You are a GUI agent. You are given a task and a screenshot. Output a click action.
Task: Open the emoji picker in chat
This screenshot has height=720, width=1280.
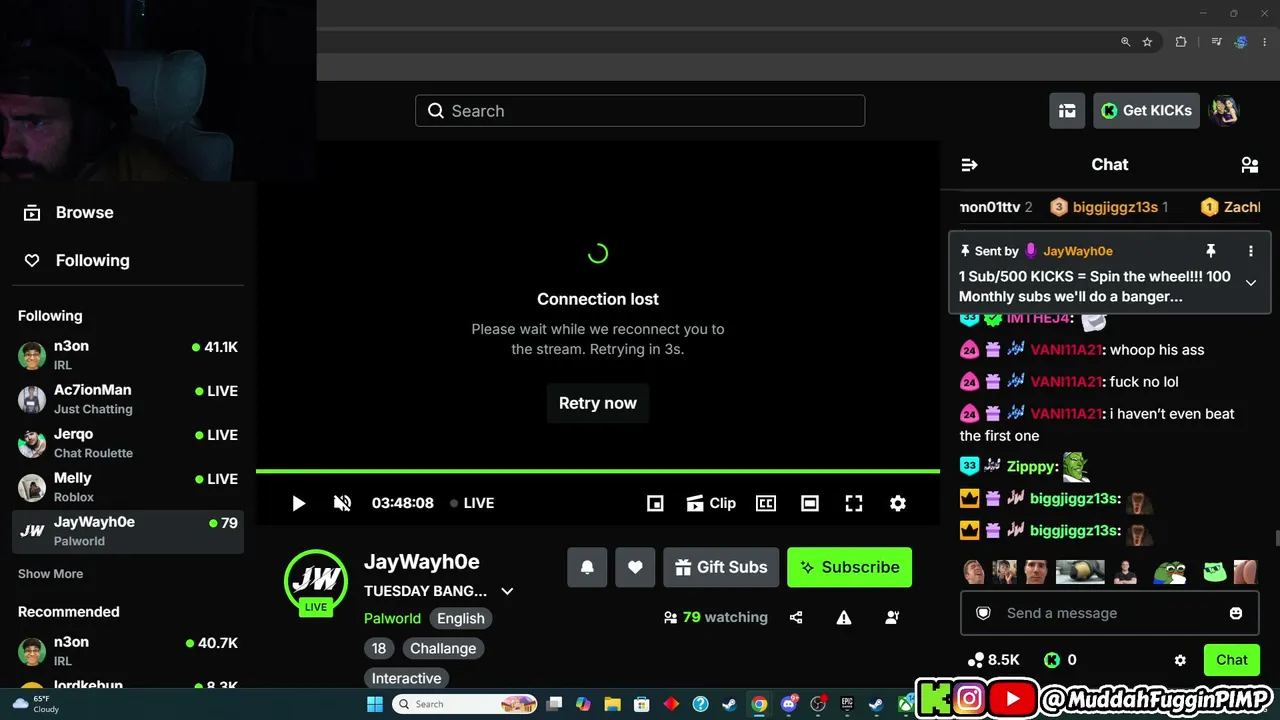tap(1236, 613)
